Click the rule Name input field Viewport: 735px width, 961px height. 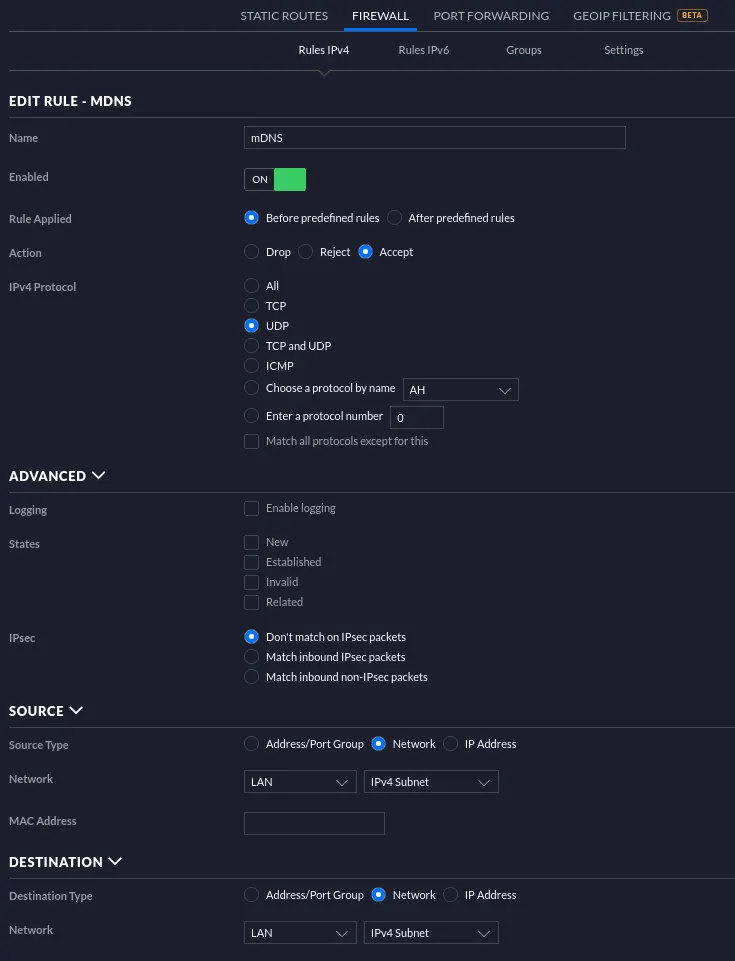coord(435,138)
